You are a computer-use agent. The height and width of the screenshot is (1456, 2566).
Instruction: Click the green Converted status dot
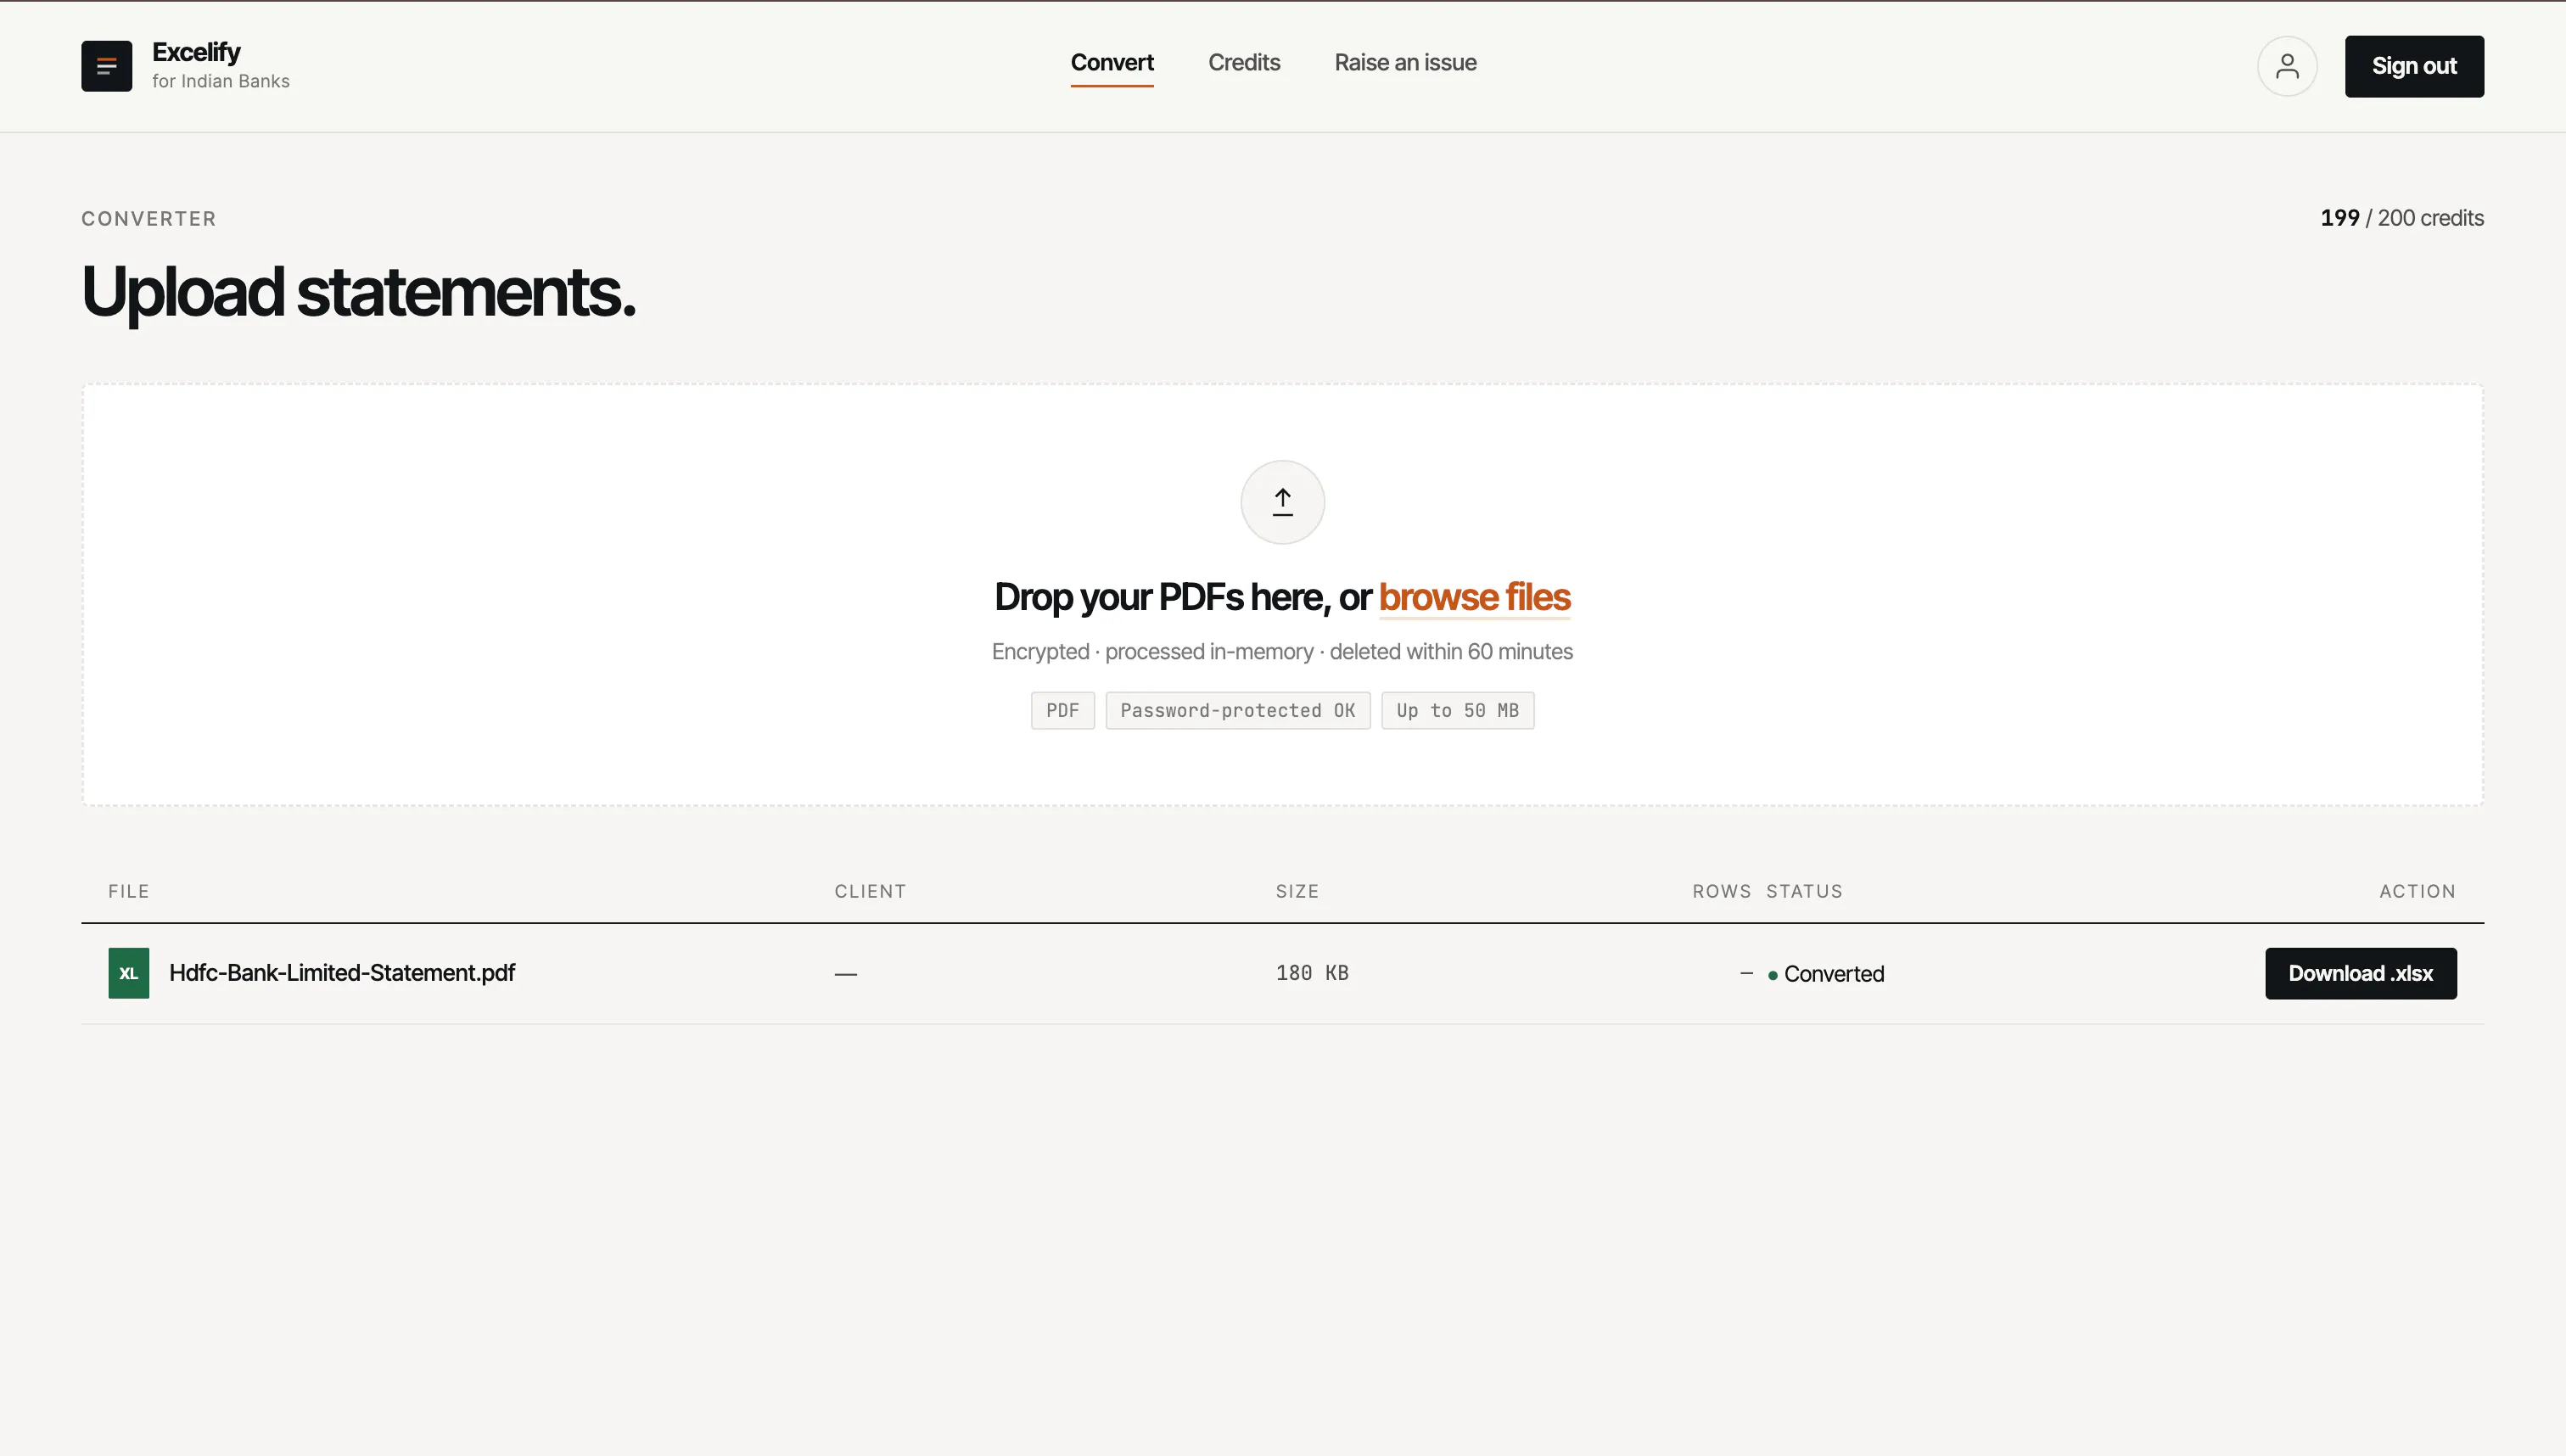pyautogui.click(x=1773, y=975)
